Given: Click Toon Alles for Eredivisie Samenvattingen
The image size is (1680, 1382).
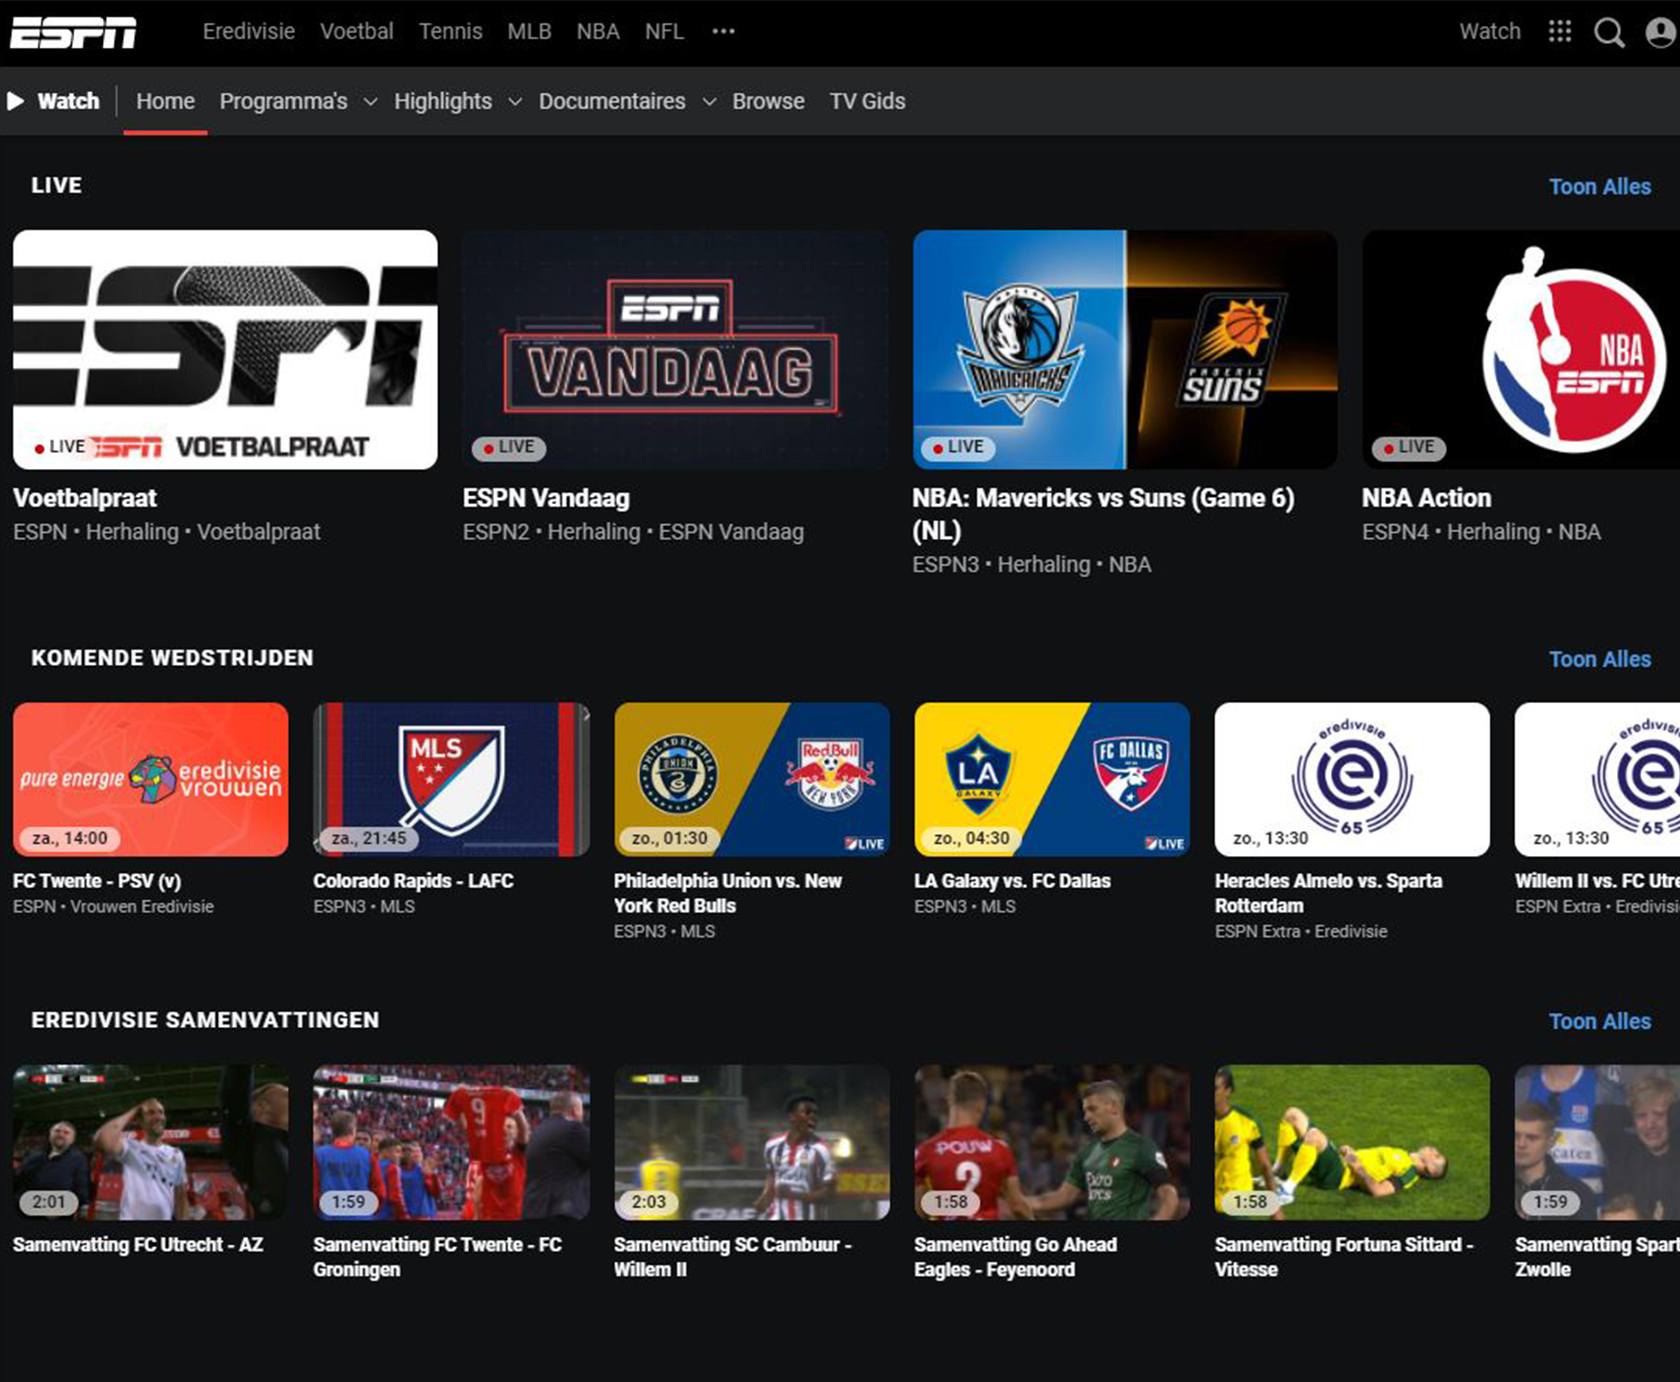Looking at the screenshot, I should [1599, 1021].
